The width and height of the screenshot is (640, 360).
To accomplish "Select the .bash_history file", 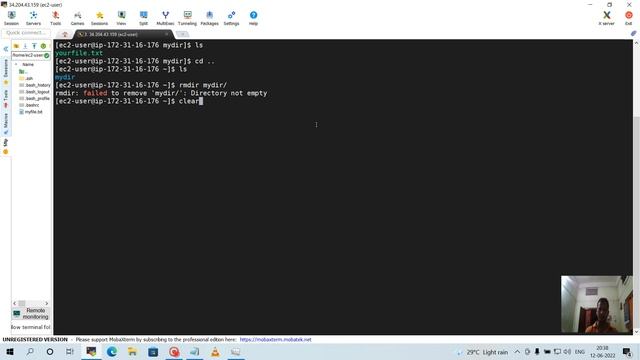I will (35, 85).
